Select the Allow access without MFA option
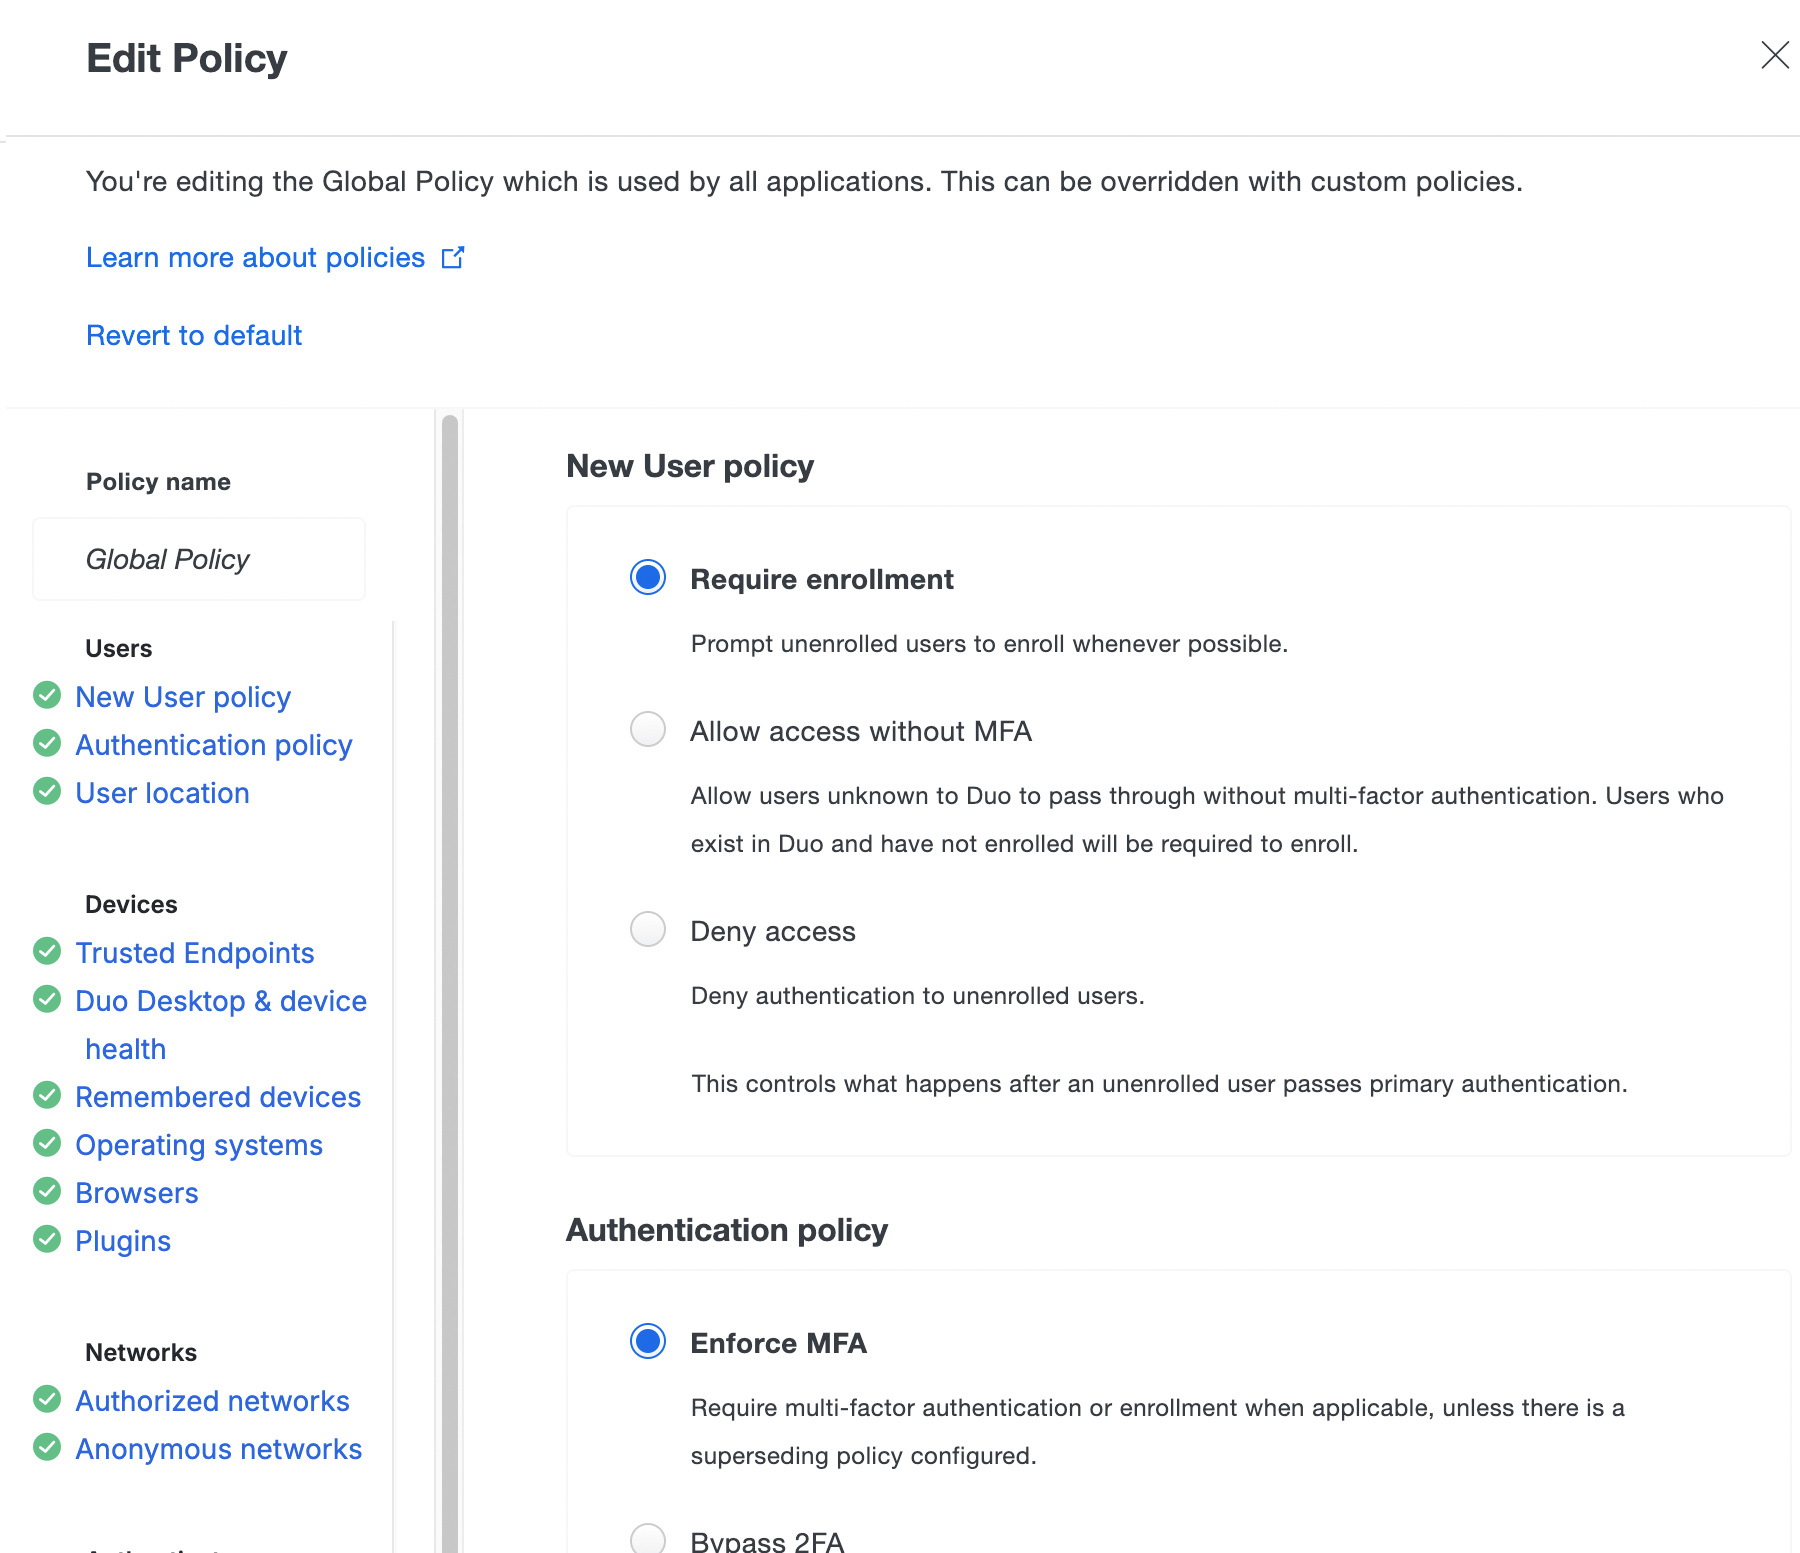The height and width of the screenshot is (1553, 1800). [648, 730]
